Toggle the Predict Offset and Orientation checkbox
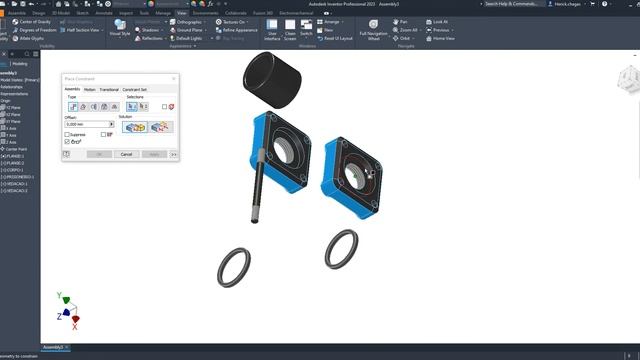Viewport: 640px width, 360px height. (x=103, y=134)
